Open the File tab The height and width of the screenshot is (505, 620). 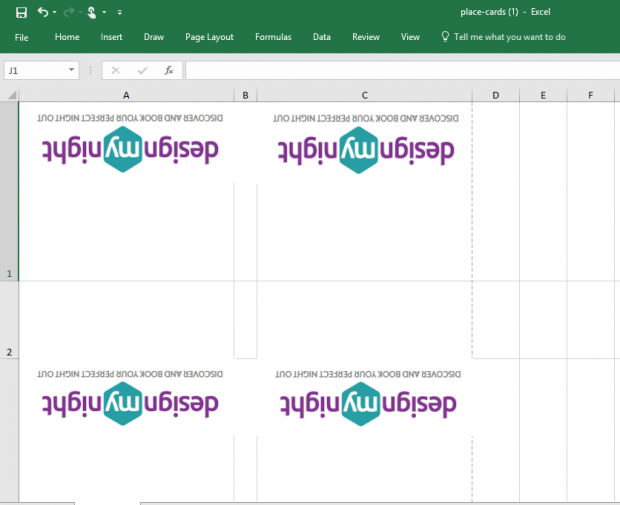[x=21, y=38]
